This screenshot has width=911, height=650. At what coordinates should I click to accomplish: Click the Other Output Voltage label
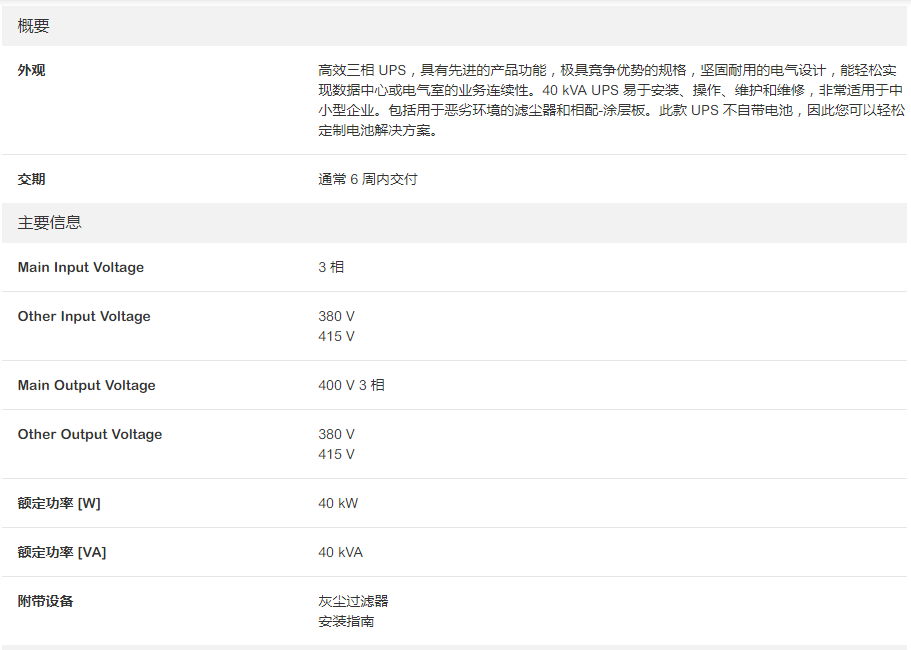point(90,434)
